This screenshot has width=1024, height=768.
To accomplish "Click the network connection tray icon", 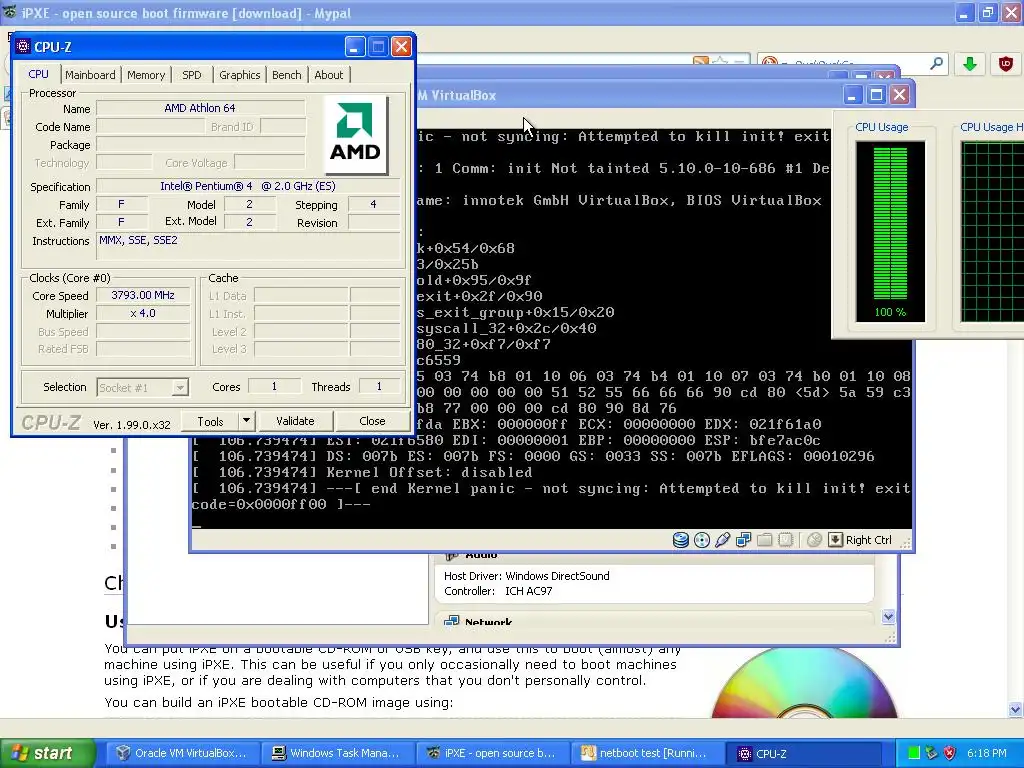I will (931, 753).
